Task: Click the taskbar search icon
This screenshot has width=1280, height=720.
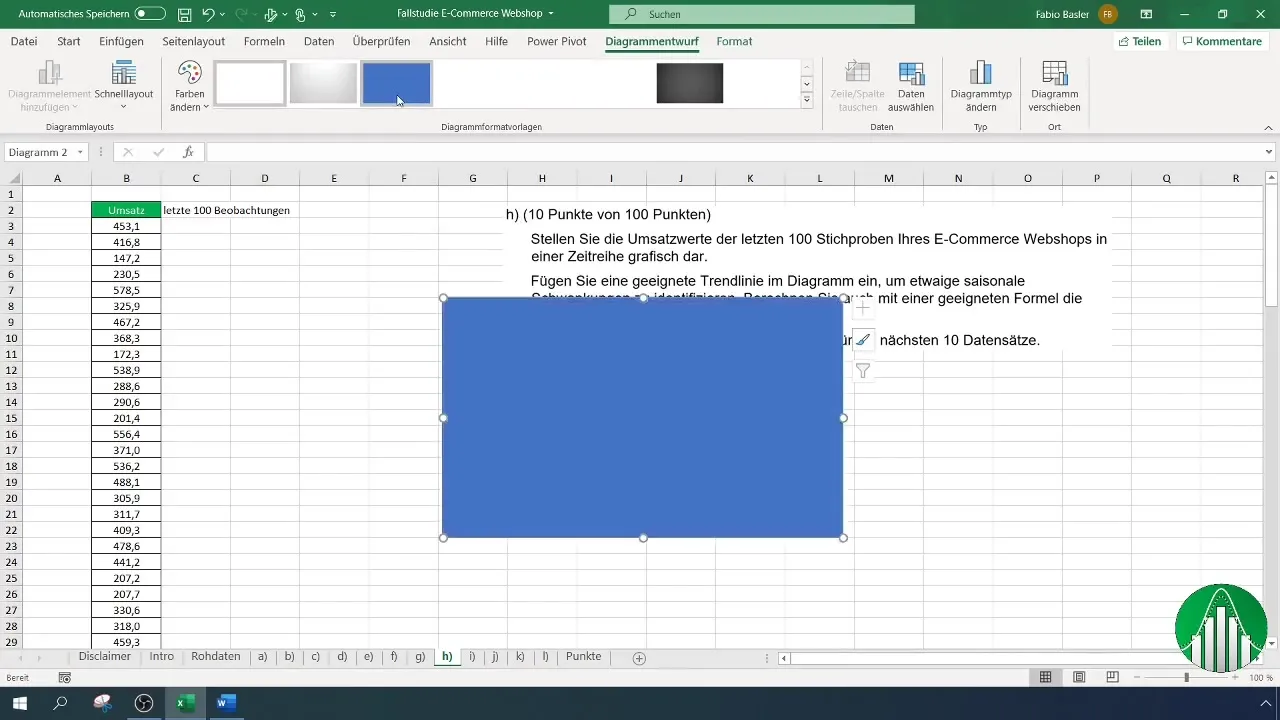Action: tap(60, 703)
